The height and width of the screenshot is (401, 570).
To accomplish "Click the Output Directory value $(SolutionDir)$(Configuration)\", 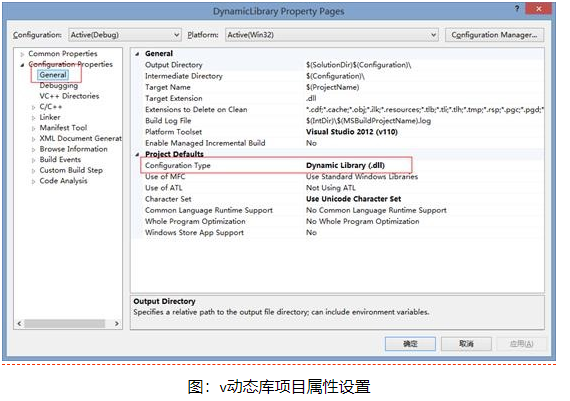I will (x=358, y=65).
